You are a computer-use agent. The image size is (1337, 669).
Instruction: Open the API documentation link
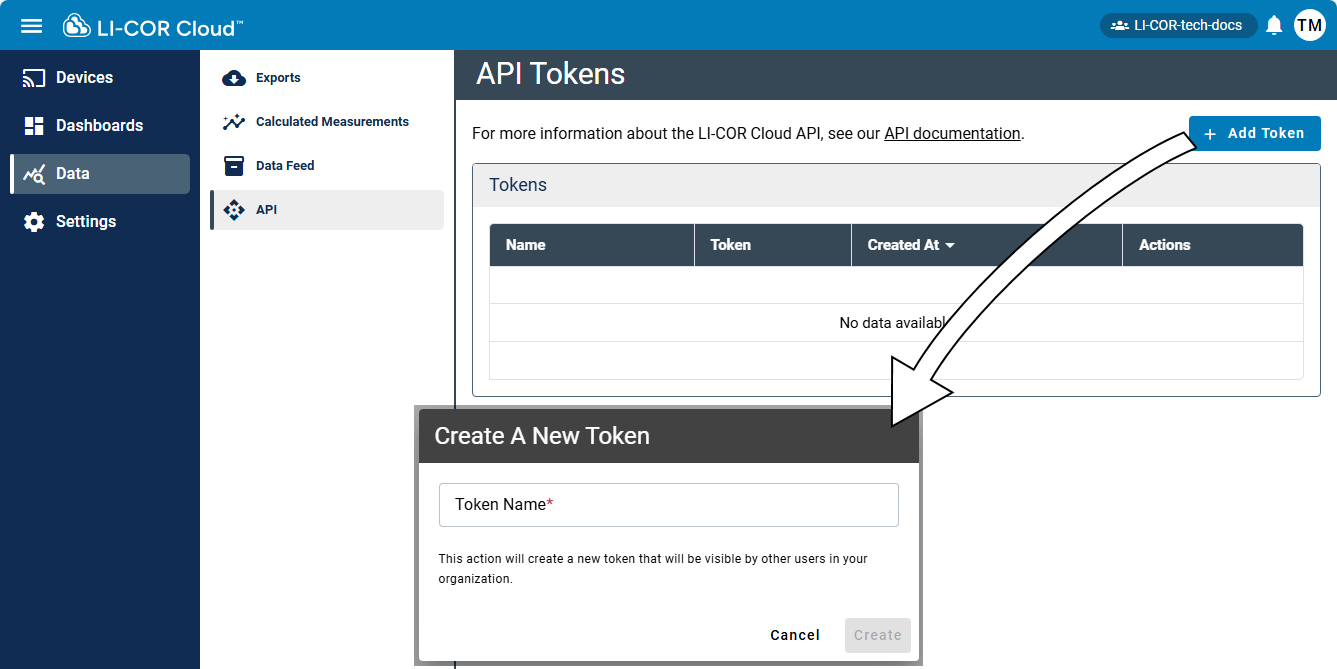951,133
